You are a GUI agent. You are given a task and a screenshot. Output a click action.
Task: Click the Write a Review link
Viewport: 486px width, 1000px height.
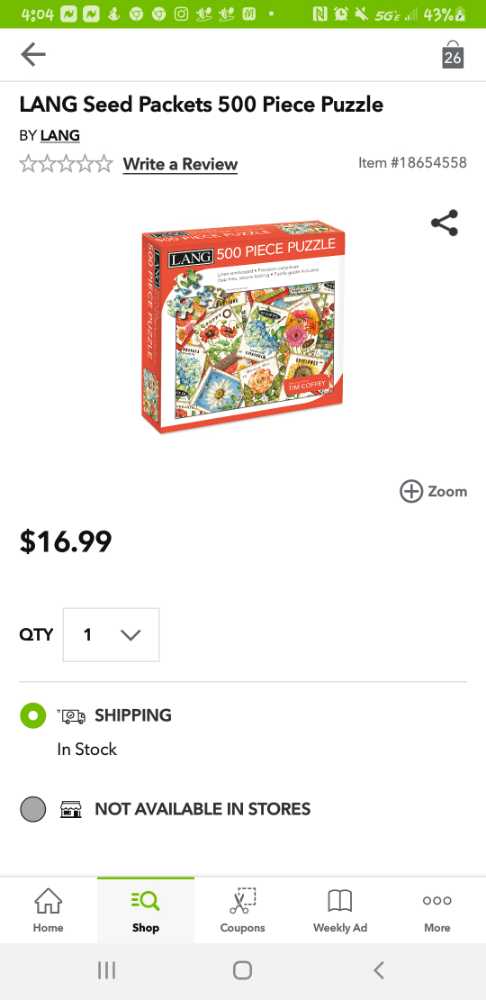click(180, 164)
